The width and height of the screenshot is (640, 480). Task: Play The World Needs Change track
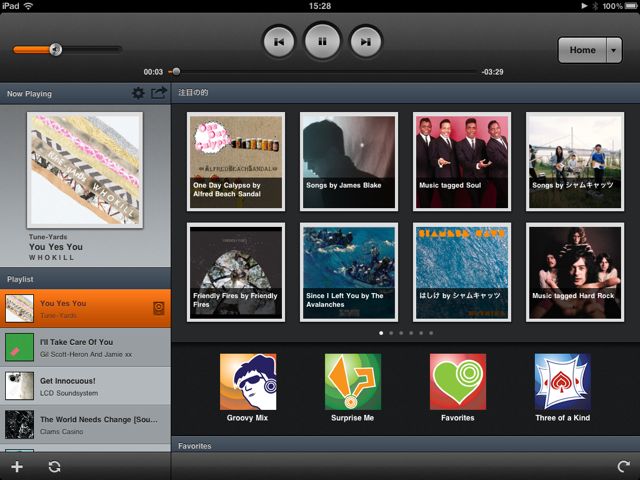coord(85,424)
